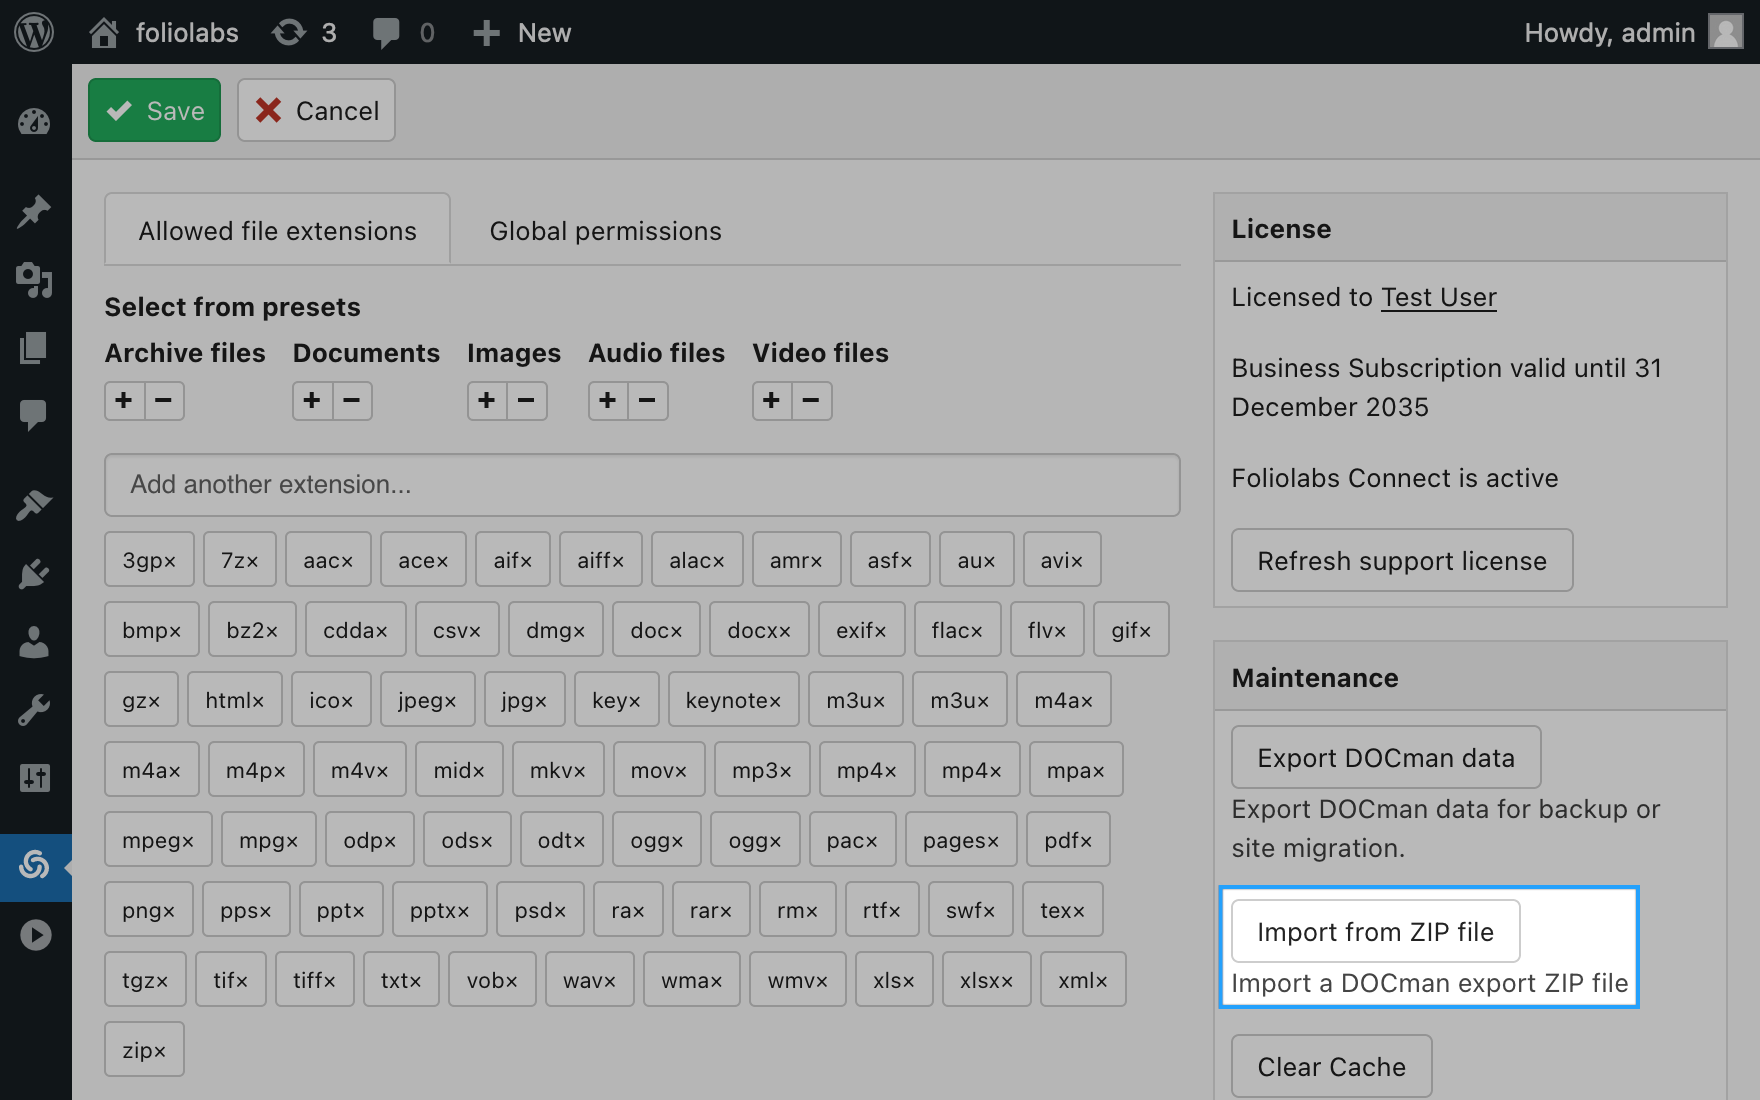Image resolution: width=1760 pixels, height=1100 pixels.
Task: Add Archive files preset with plus
Action: pos(124,401)
